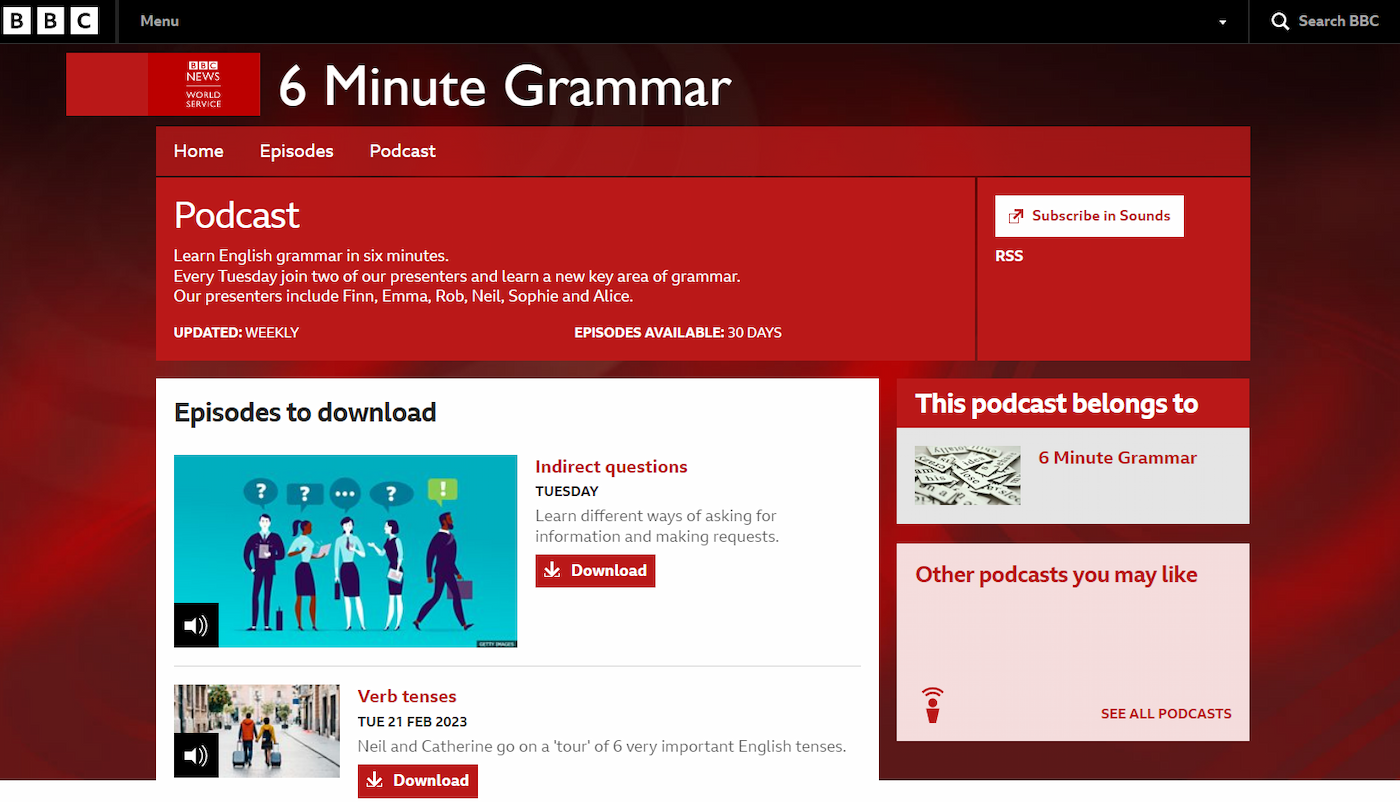This screenshot has height=802, width=1400.
Task: Open the Verb tenses episode title
Action: pyautogui.click(x=407, y=697)
